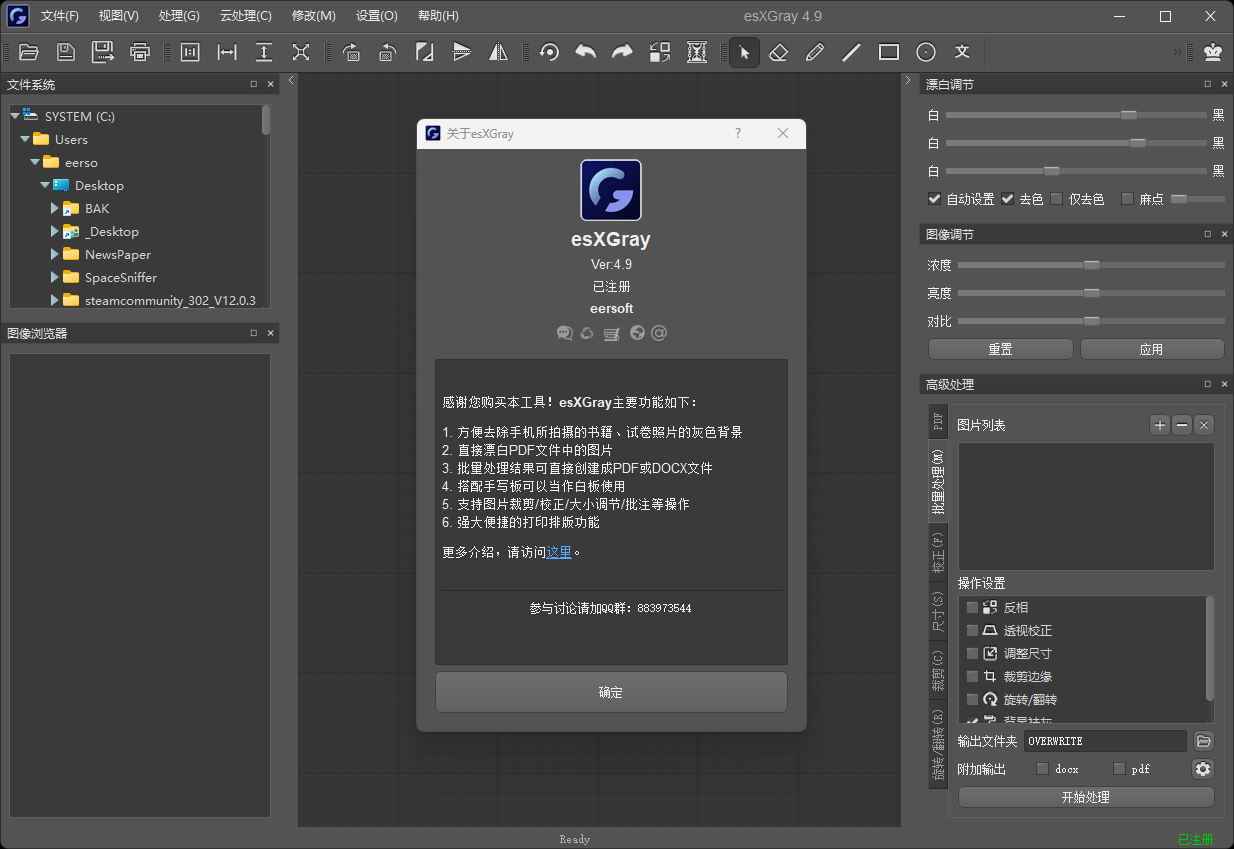Click the 应用 button

click(x=1152, y=349)
